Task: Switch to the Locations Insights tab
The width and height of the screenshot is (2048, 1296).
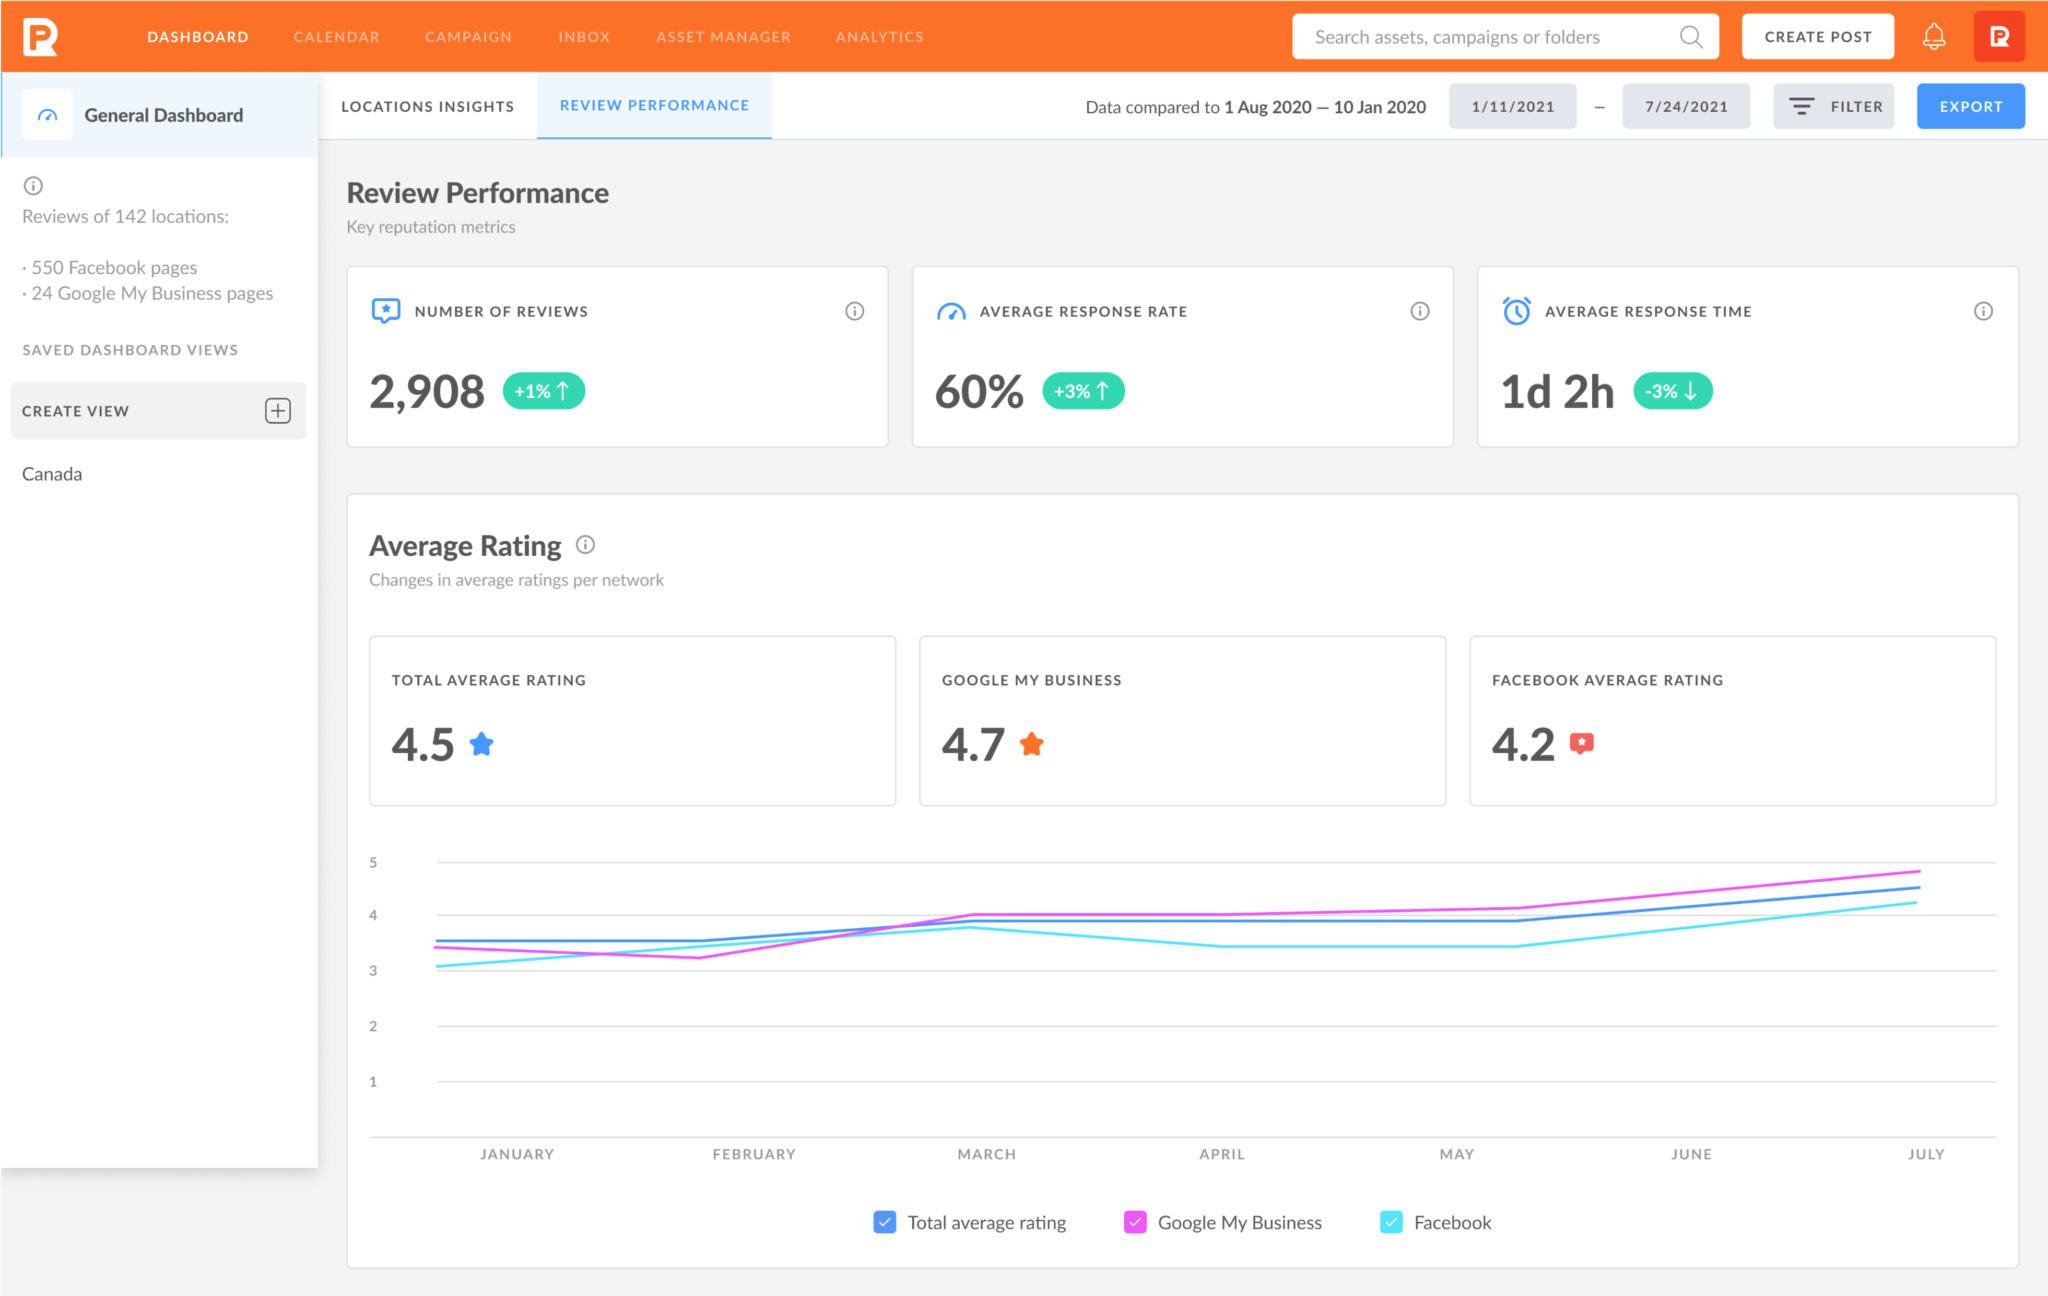Action: (x=427, y=107)
